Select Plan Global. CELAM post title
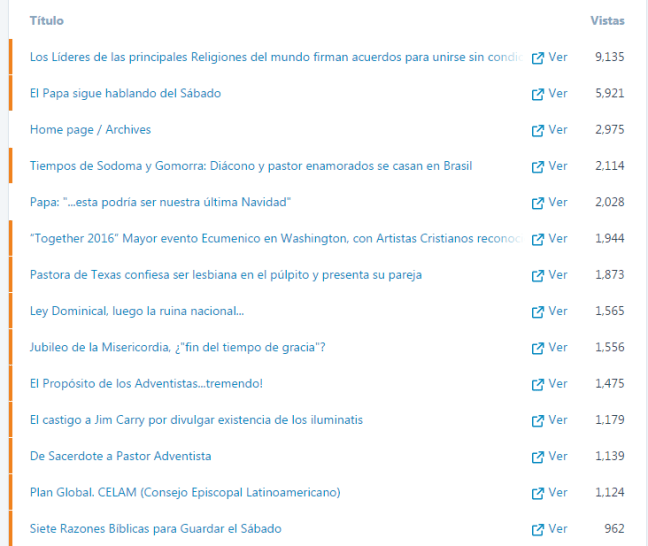Screen dimensions: 648x546 click(x=185, y=492)
